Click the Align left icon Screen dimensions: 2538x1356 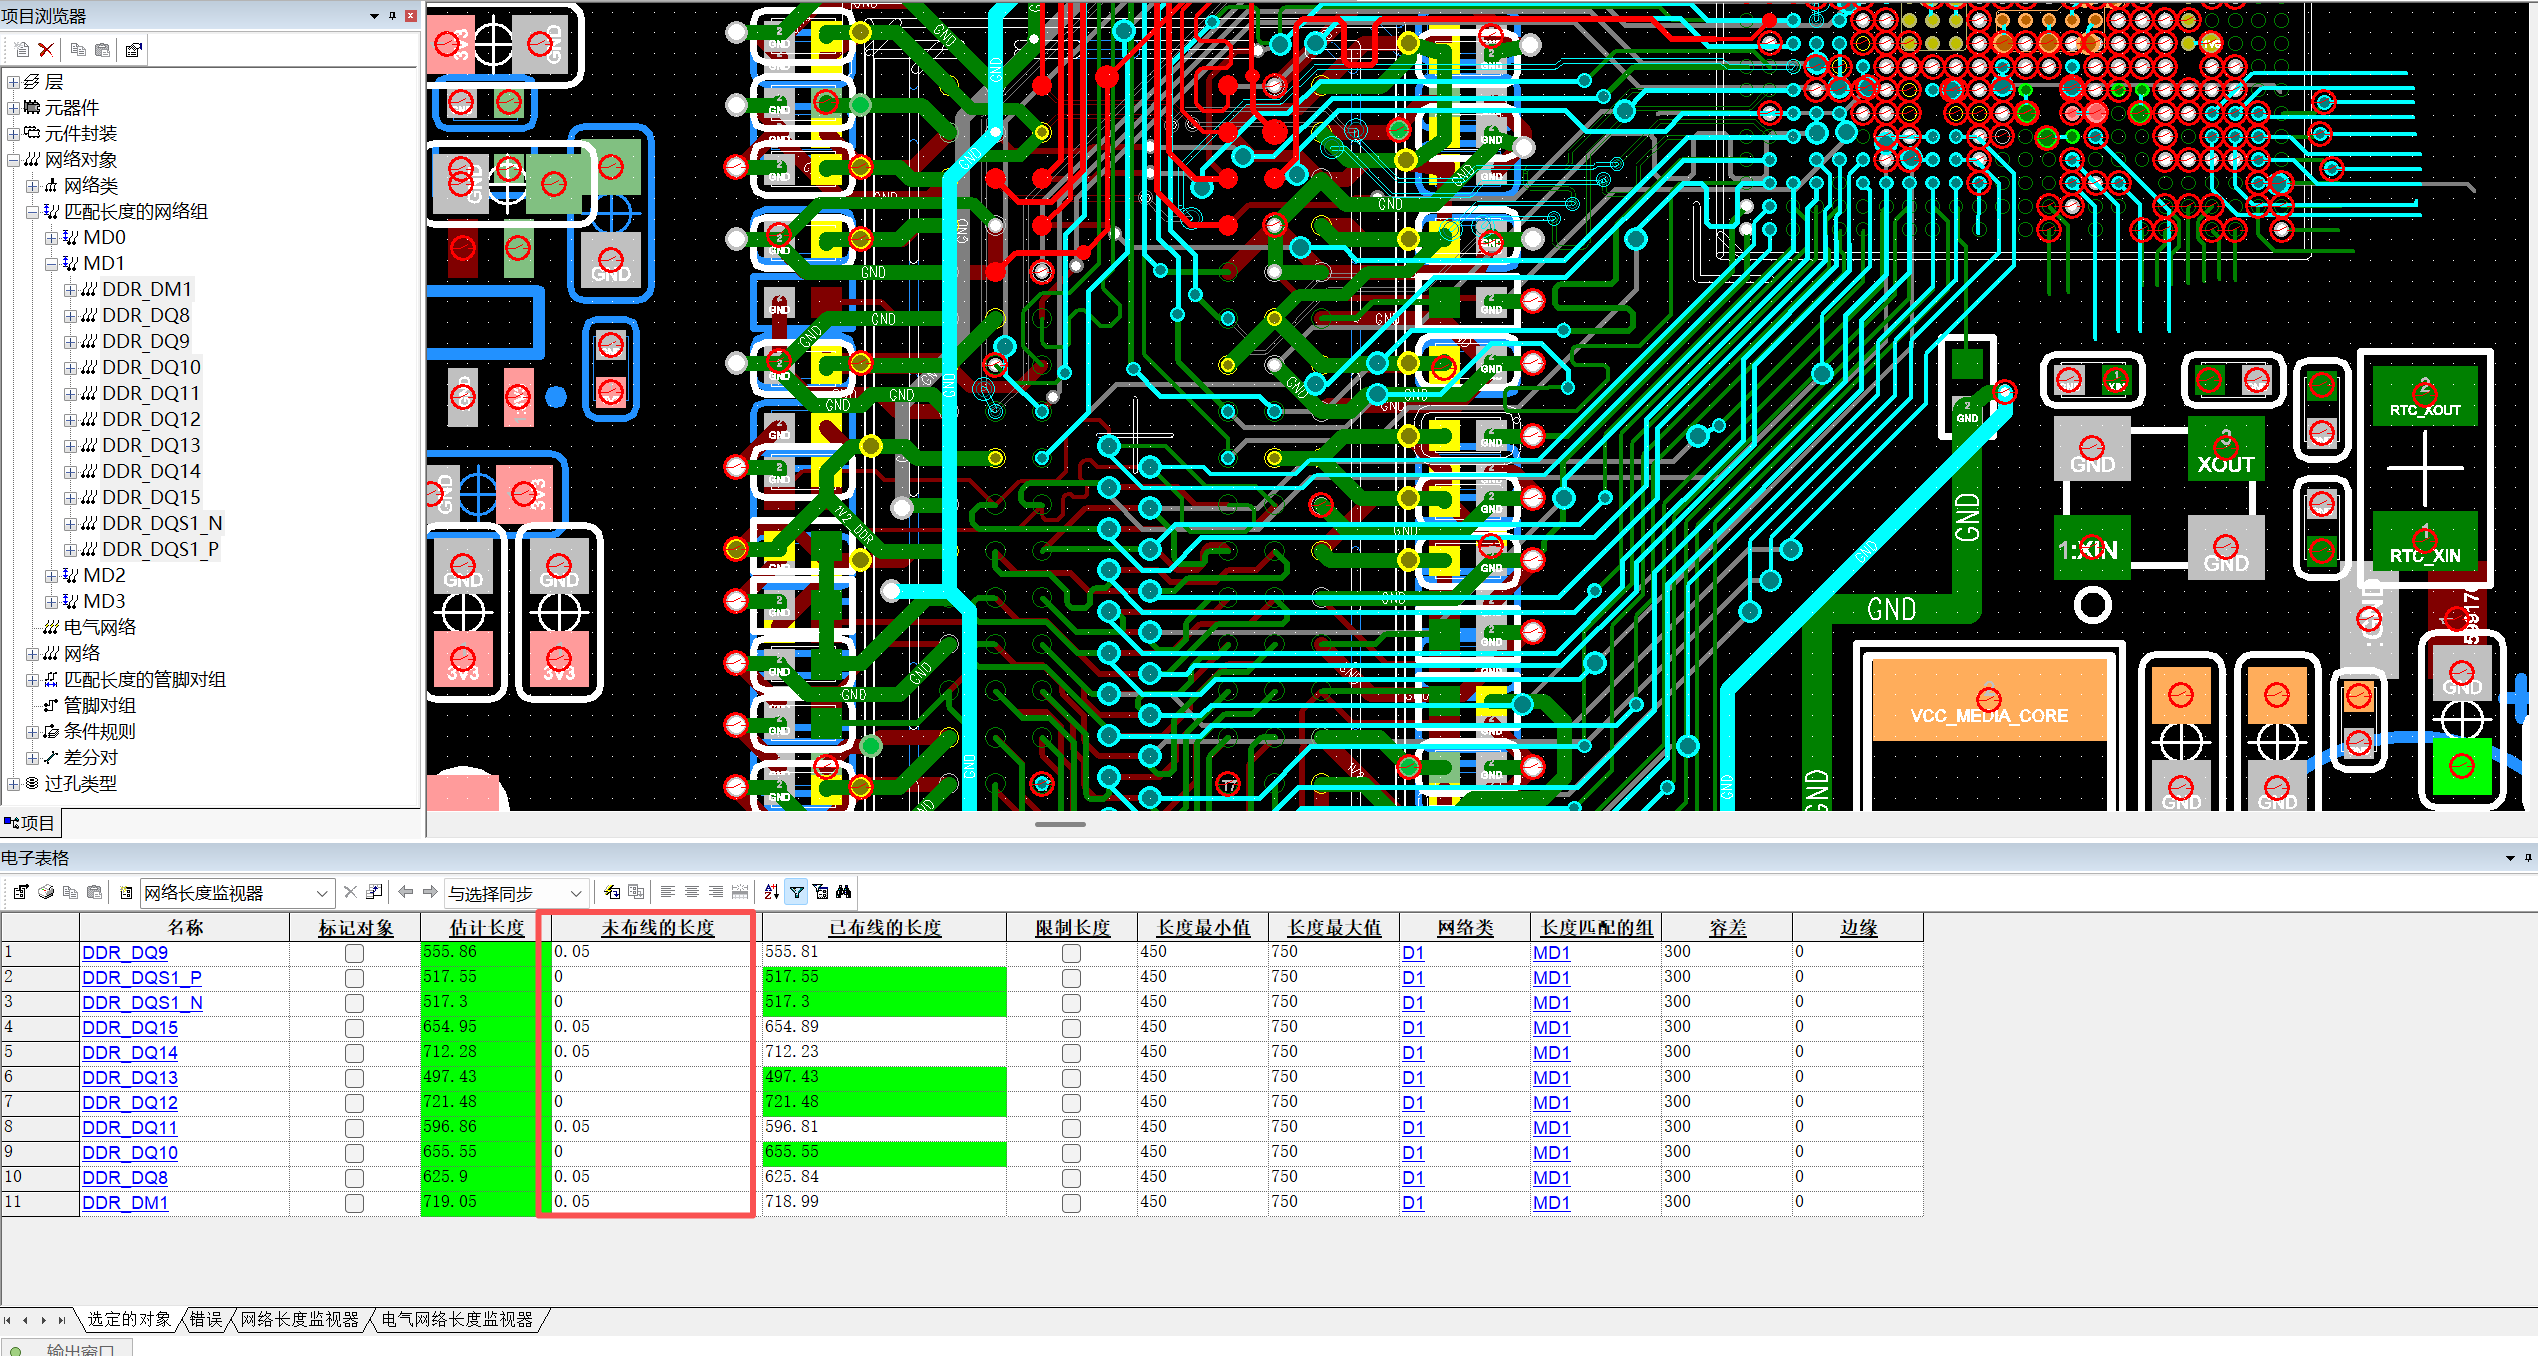(667, 892)
